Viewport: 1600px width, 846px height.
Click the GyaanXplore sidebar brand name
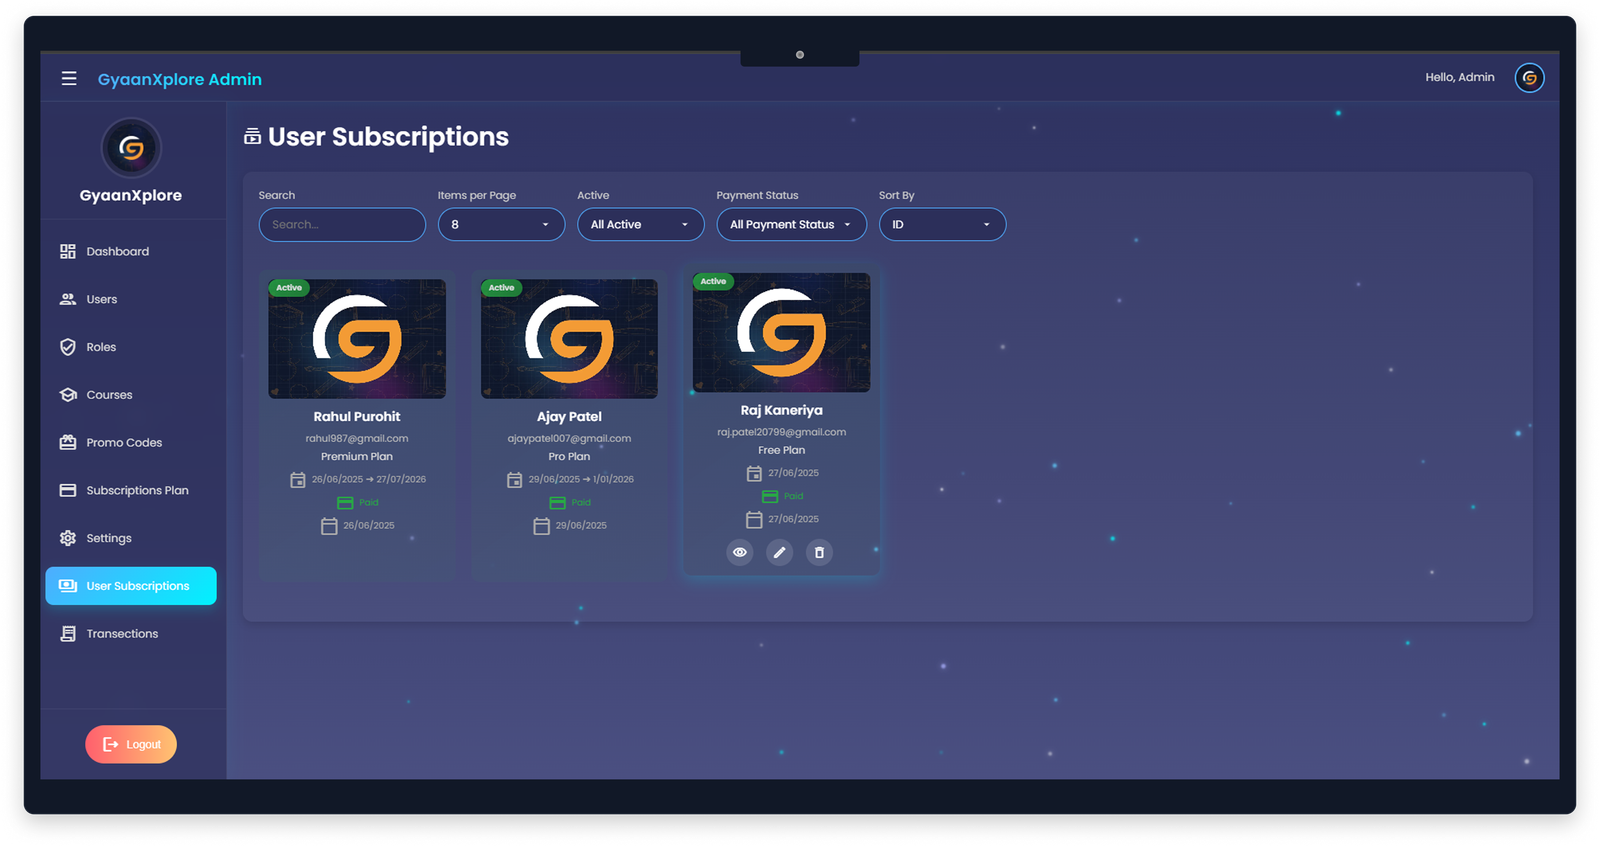(131, 196)
